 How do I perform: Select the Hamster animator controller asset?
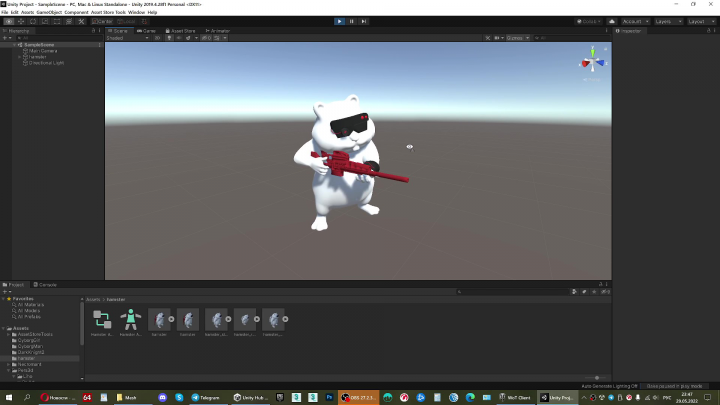pos(102,323)
